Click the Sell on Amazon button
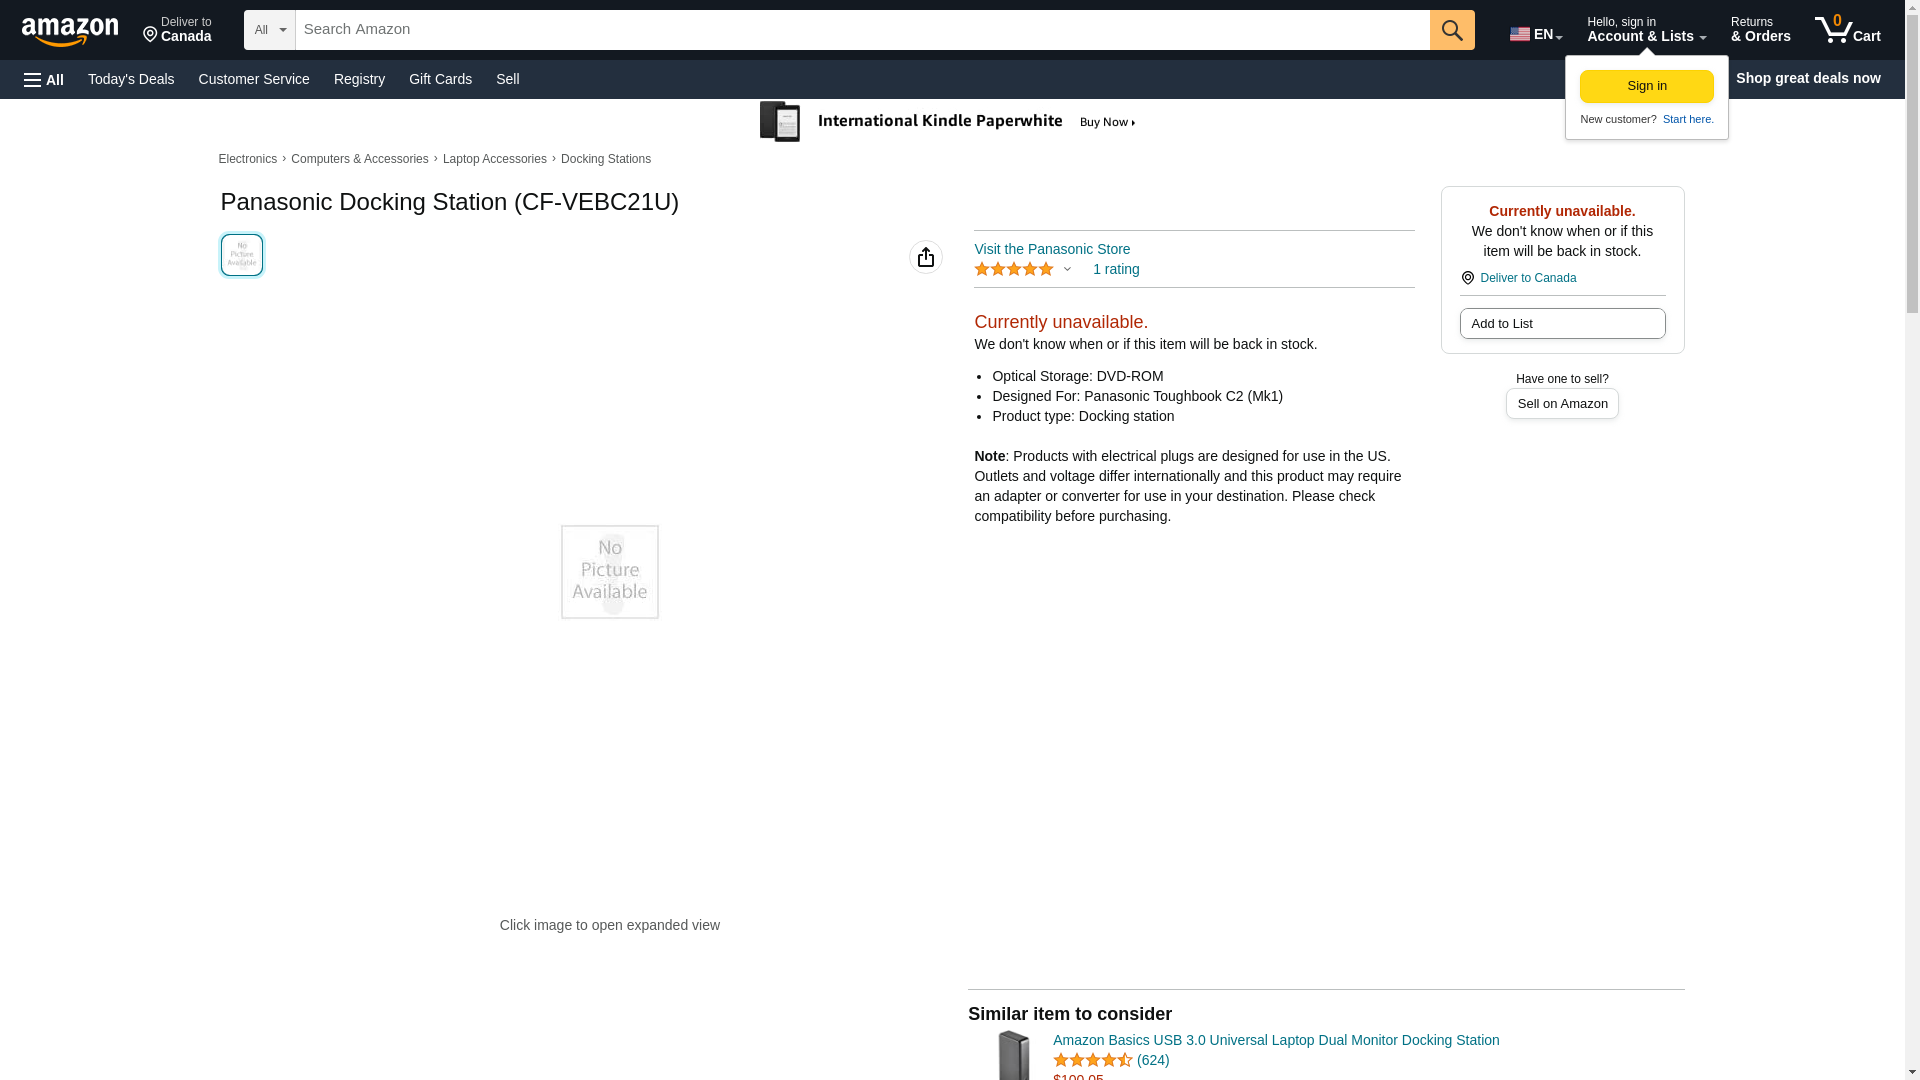Image resolution: width=1920 pixels, height=1080 pixels. point(1561,404)
